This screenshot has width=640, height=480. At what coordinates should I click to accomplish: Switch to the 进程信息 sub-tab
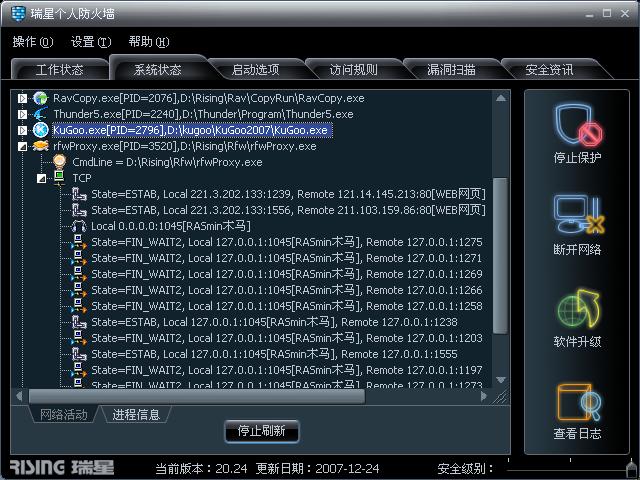point(136,415)
